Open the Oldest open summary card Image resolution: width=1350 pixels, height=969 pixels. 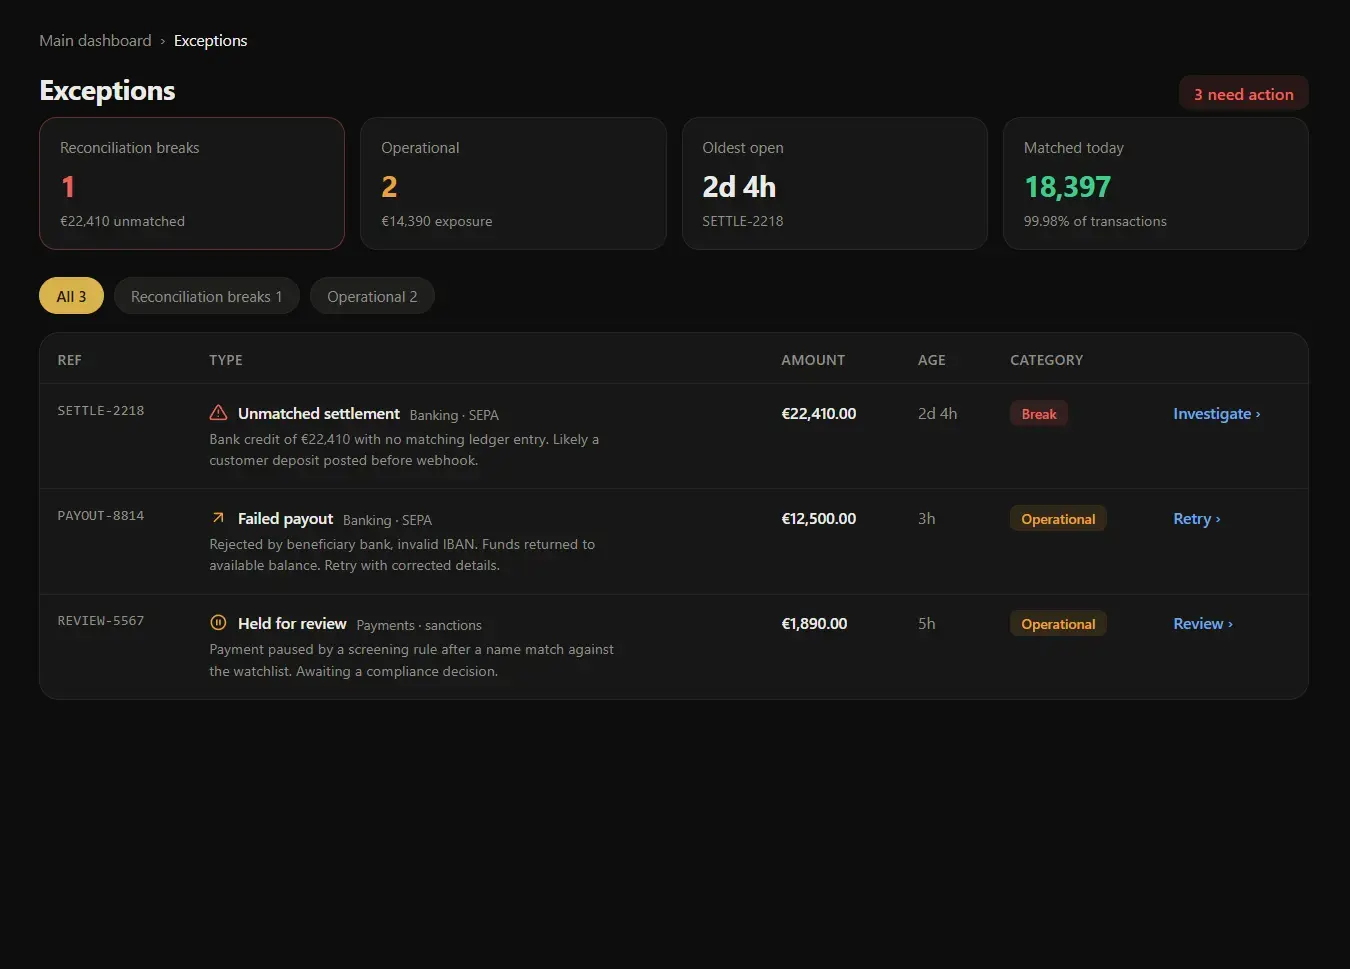click(834, 184)
